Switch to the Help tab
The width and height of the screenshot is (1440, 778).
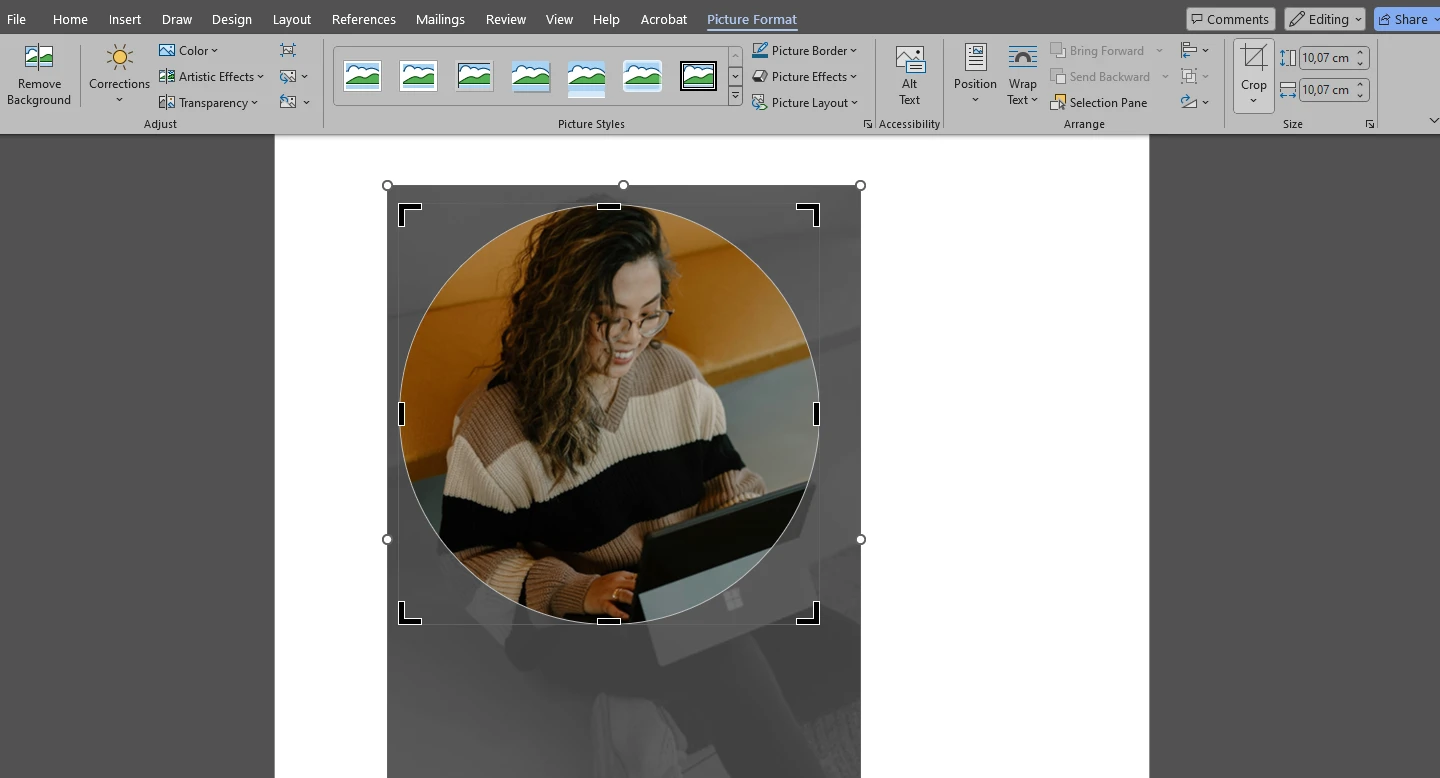coord(606,19)
